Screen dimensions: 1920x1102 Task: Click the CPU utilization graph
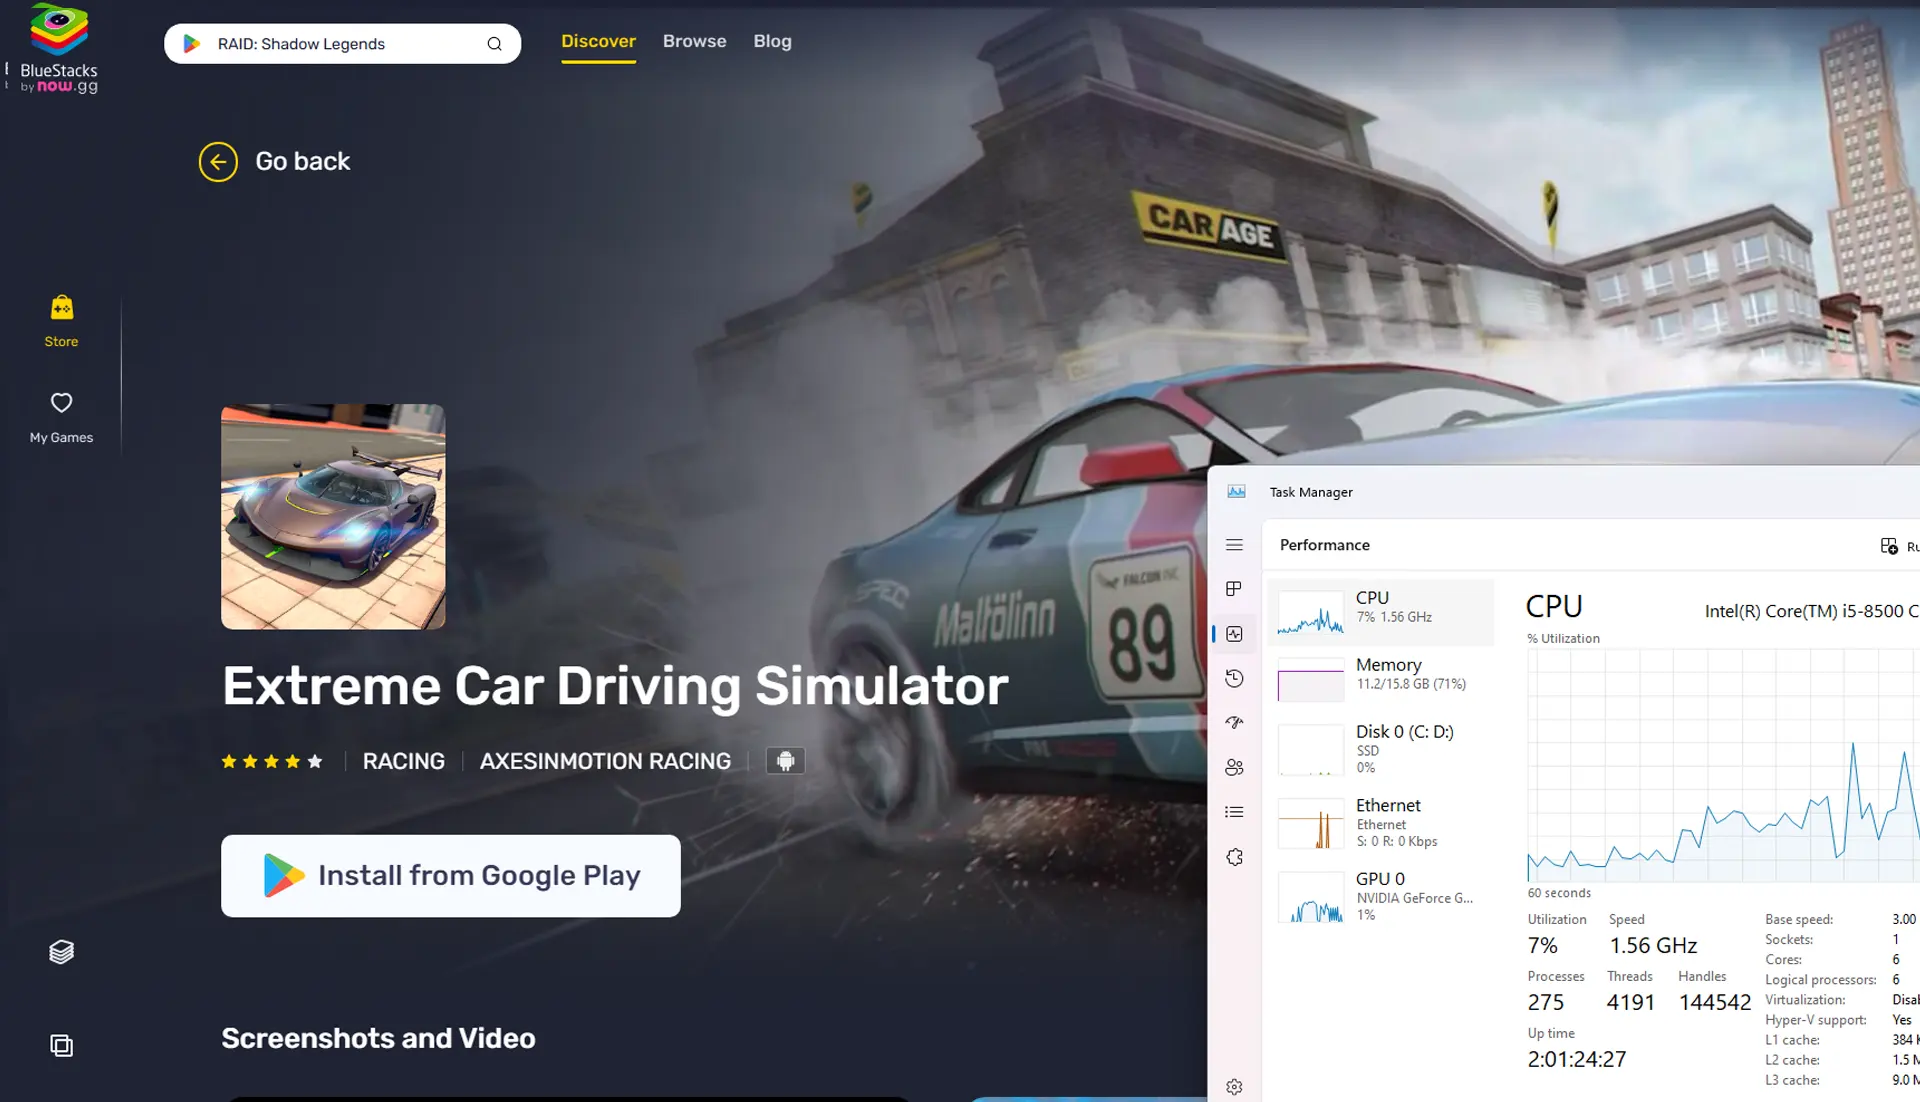tap(1723, 765)
